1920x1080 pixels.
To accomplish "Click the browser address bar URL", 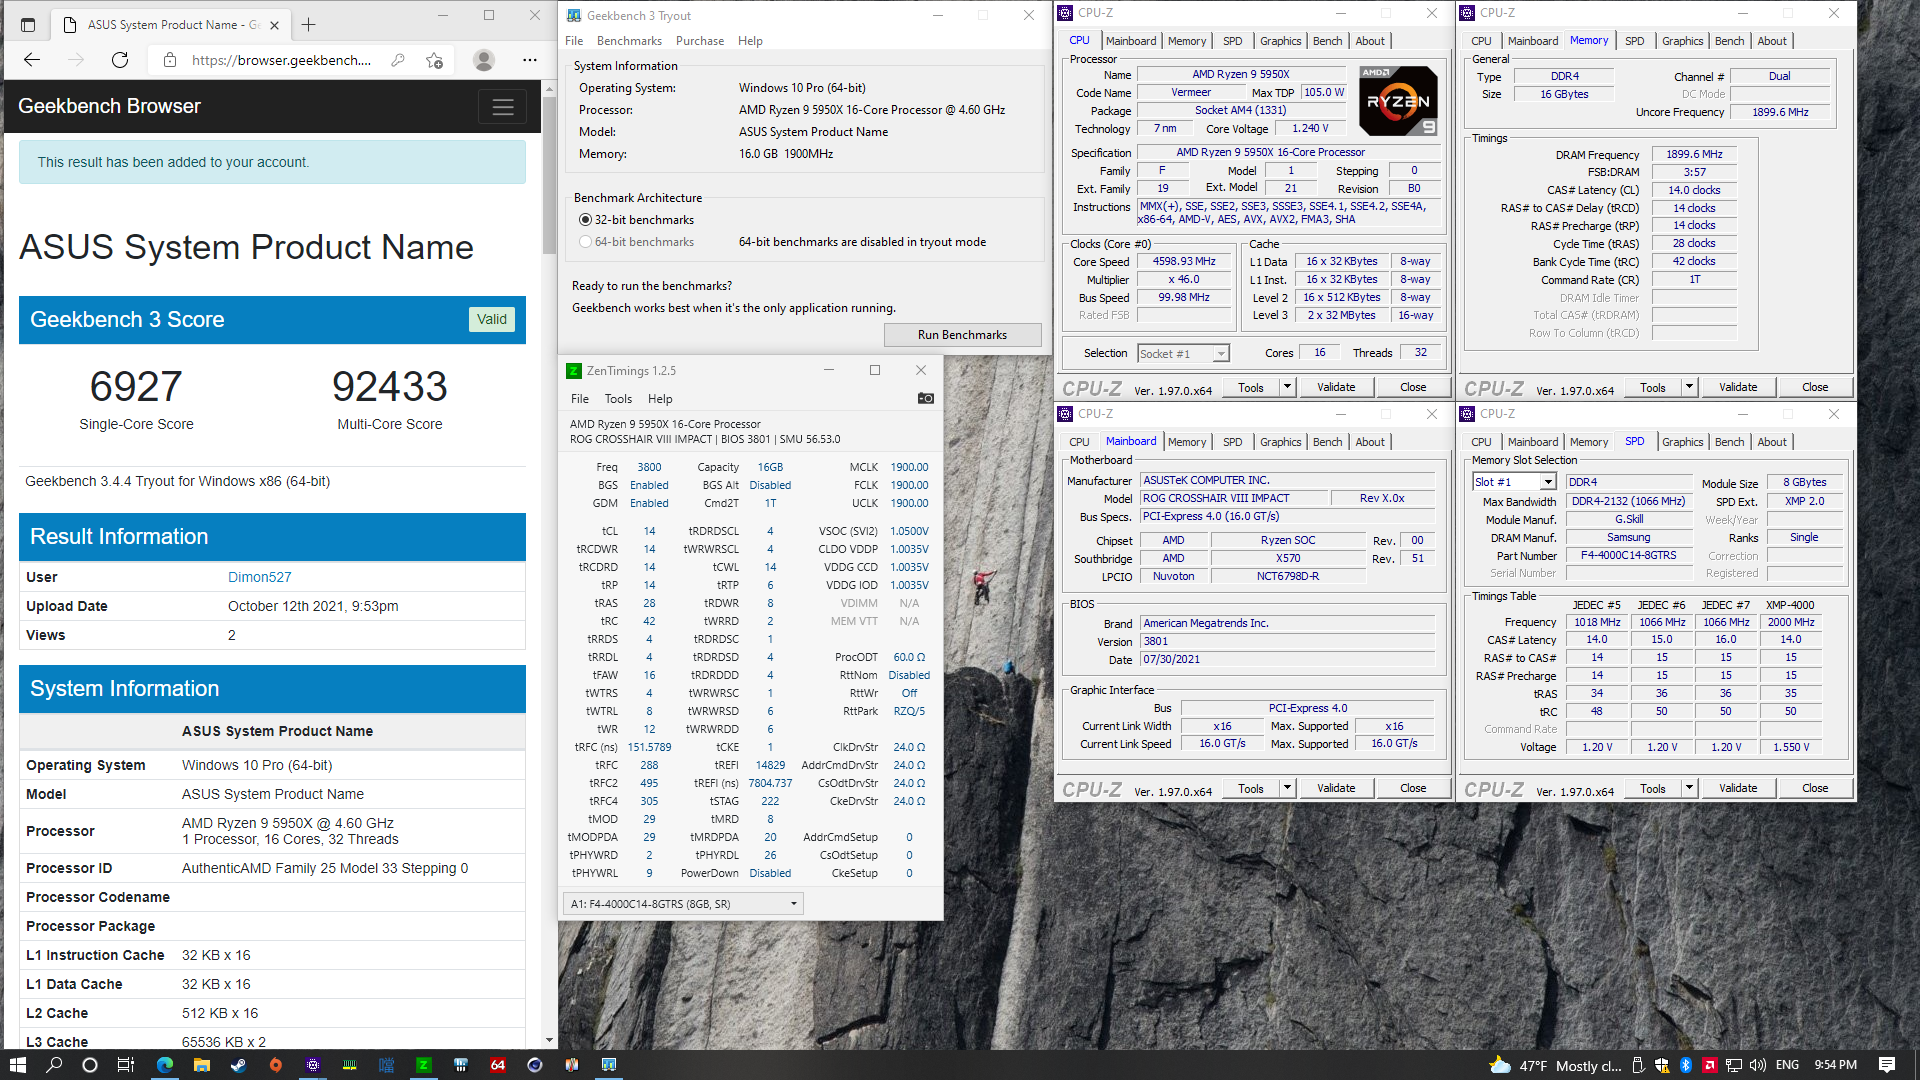I will coord(281,60).
